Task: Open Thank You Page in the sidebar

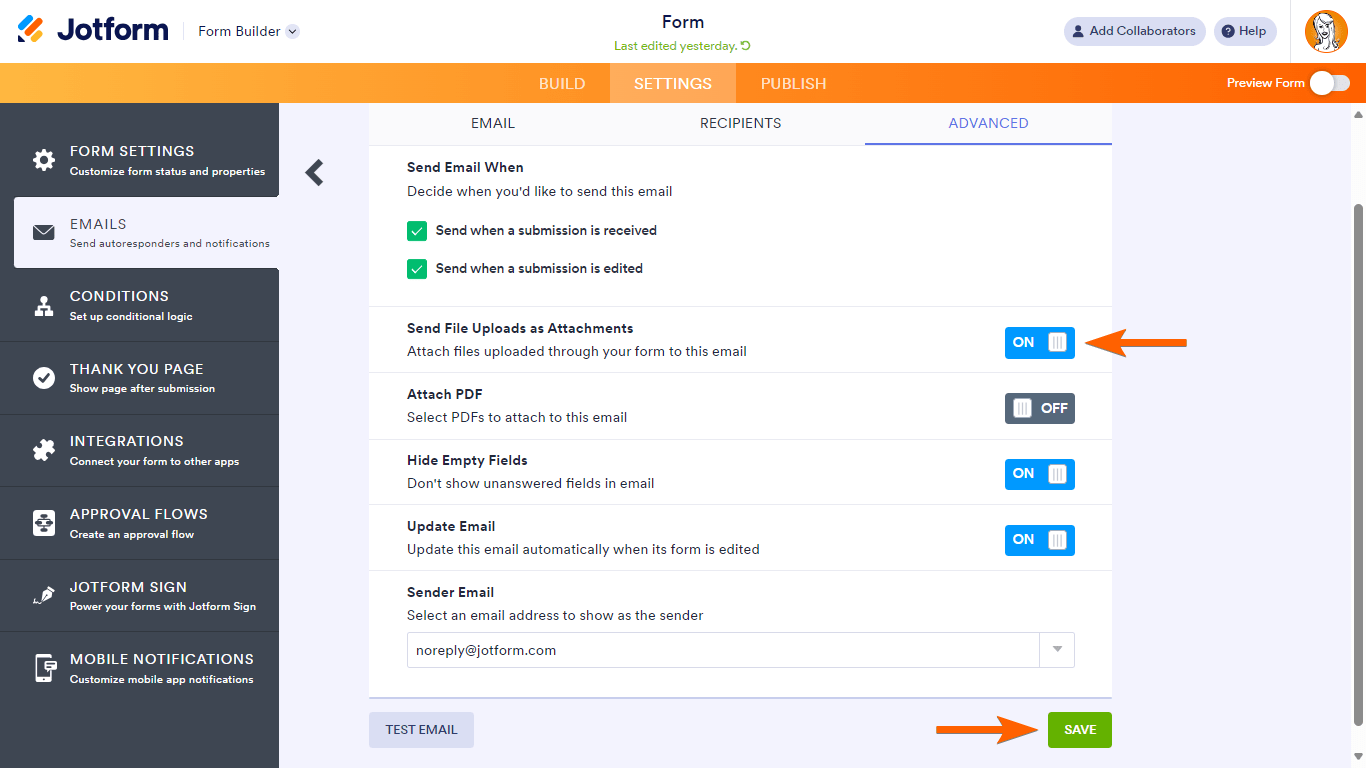Action: coord(139,378)
